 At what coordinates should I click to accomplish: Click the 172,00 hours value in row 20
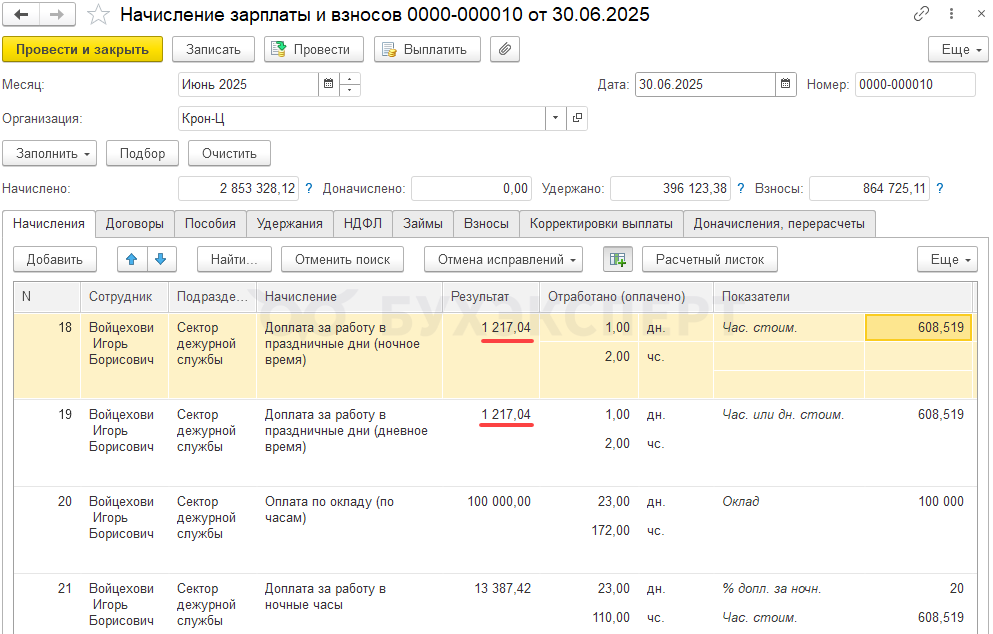pyautogui.click(x=610, y=530)
